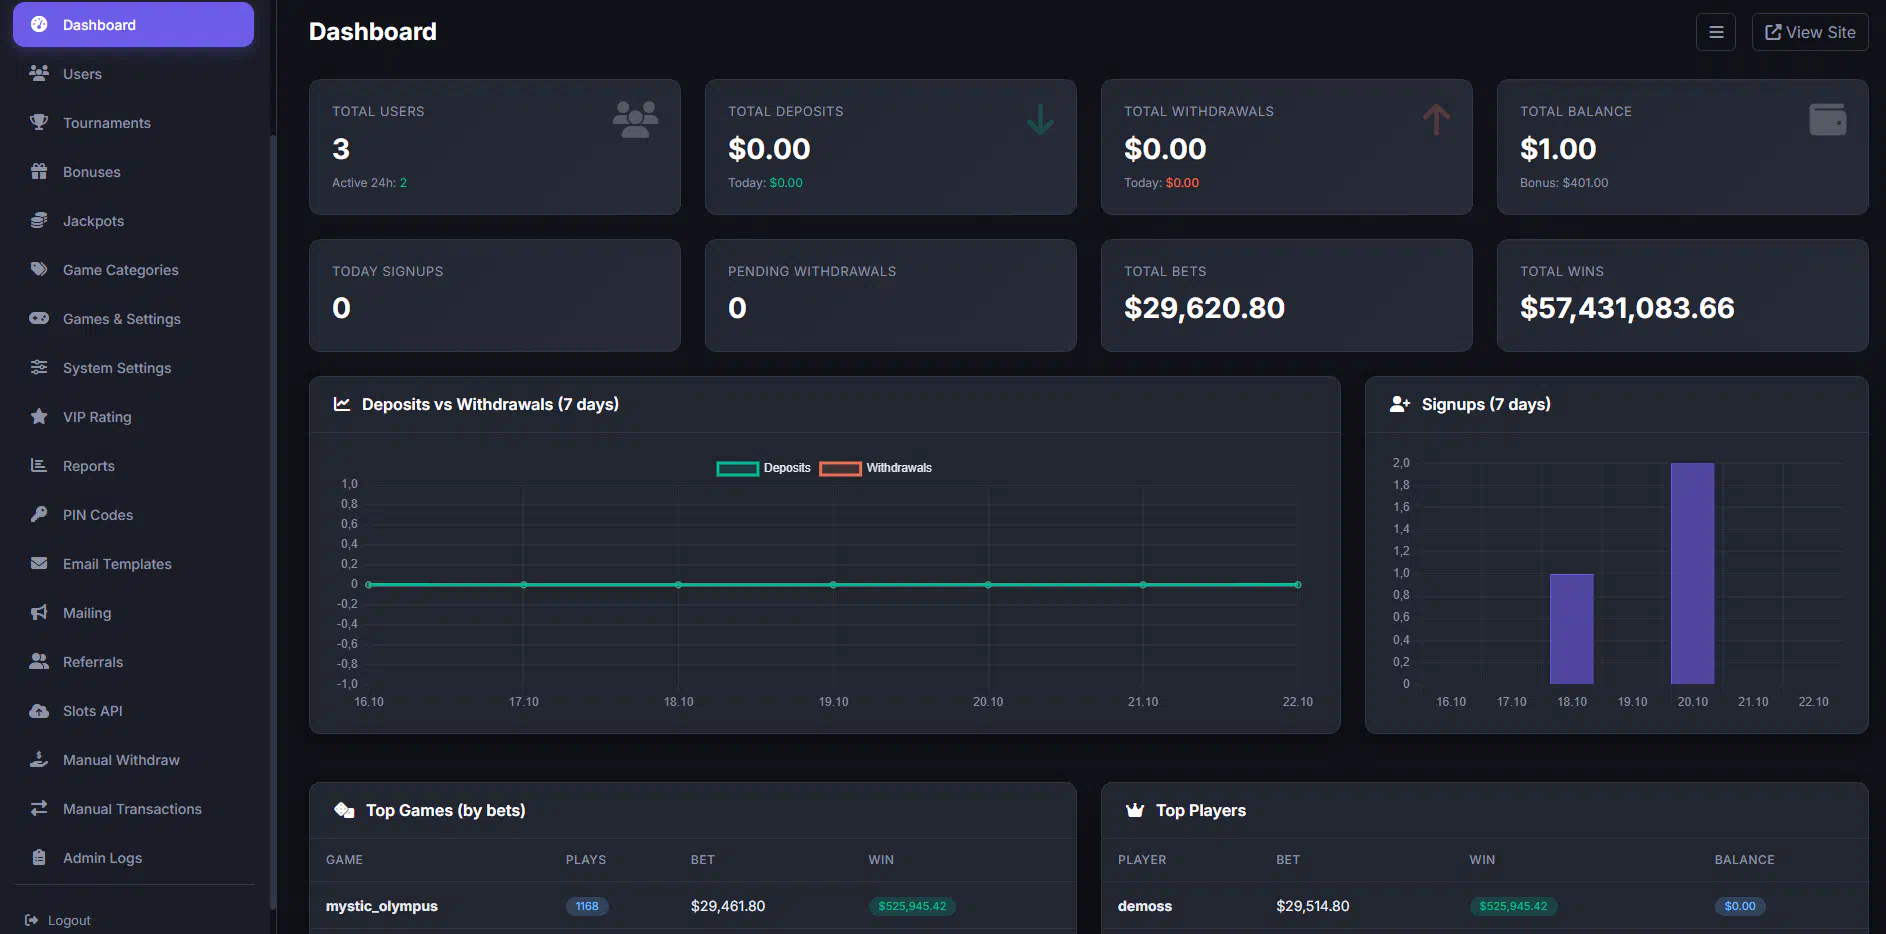Click the VIP Rating star icon
The width and height of the screenshot is (1886, 934).
click(x=39, y=416)
